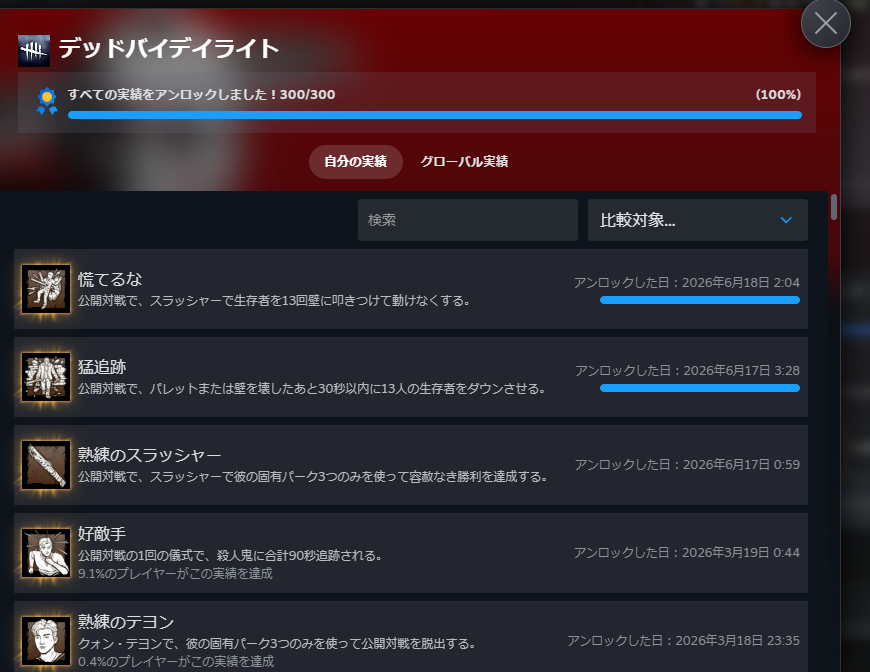
Task: Click the デッドバイデイライト title text
Action: (x=169, y=49)
